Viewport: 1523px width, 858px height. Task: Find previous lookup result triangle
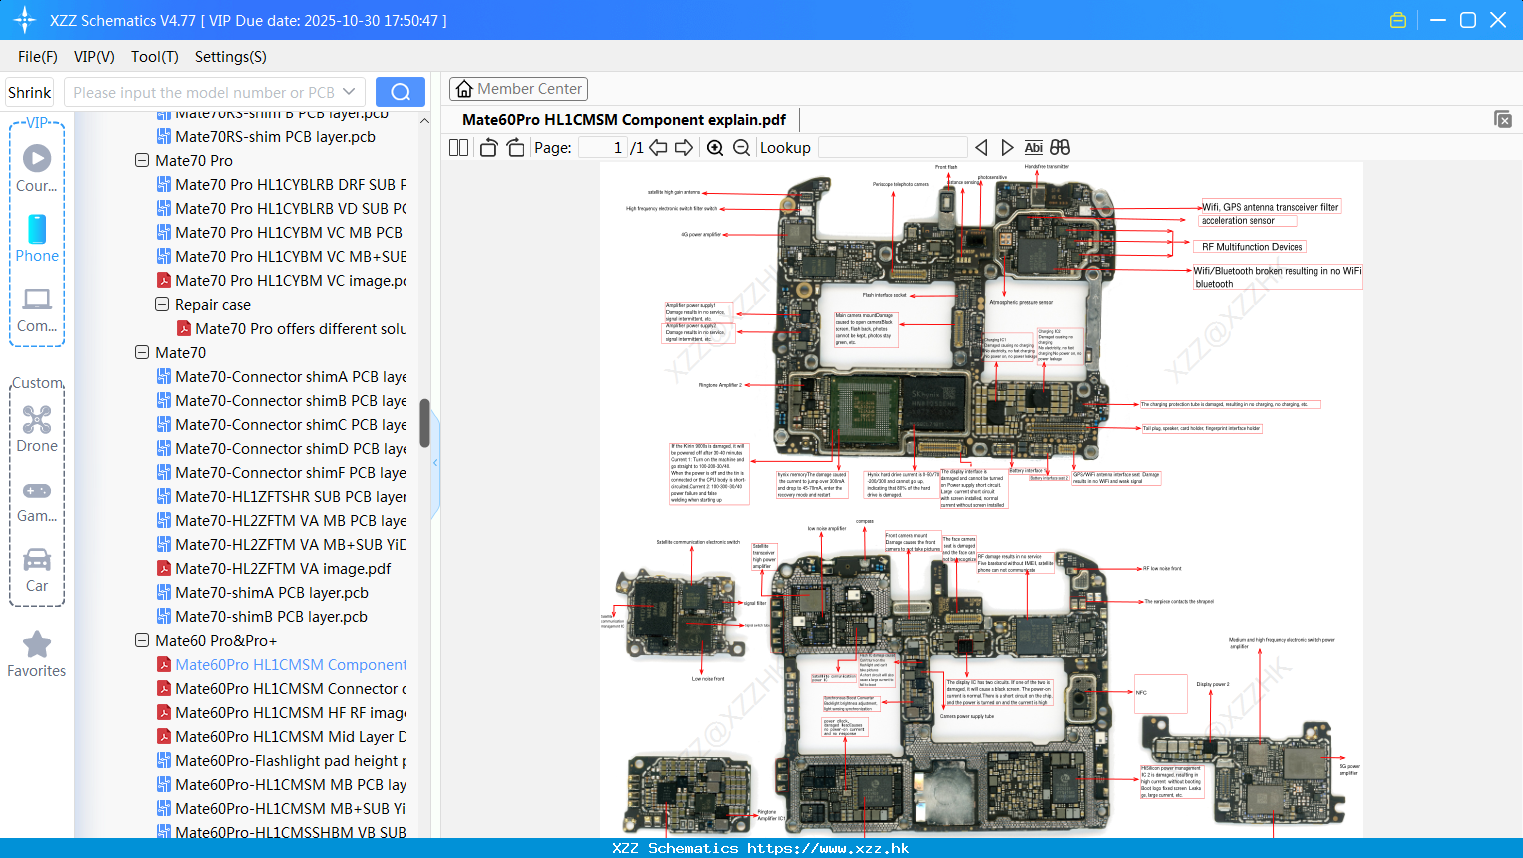coord(981,147)
